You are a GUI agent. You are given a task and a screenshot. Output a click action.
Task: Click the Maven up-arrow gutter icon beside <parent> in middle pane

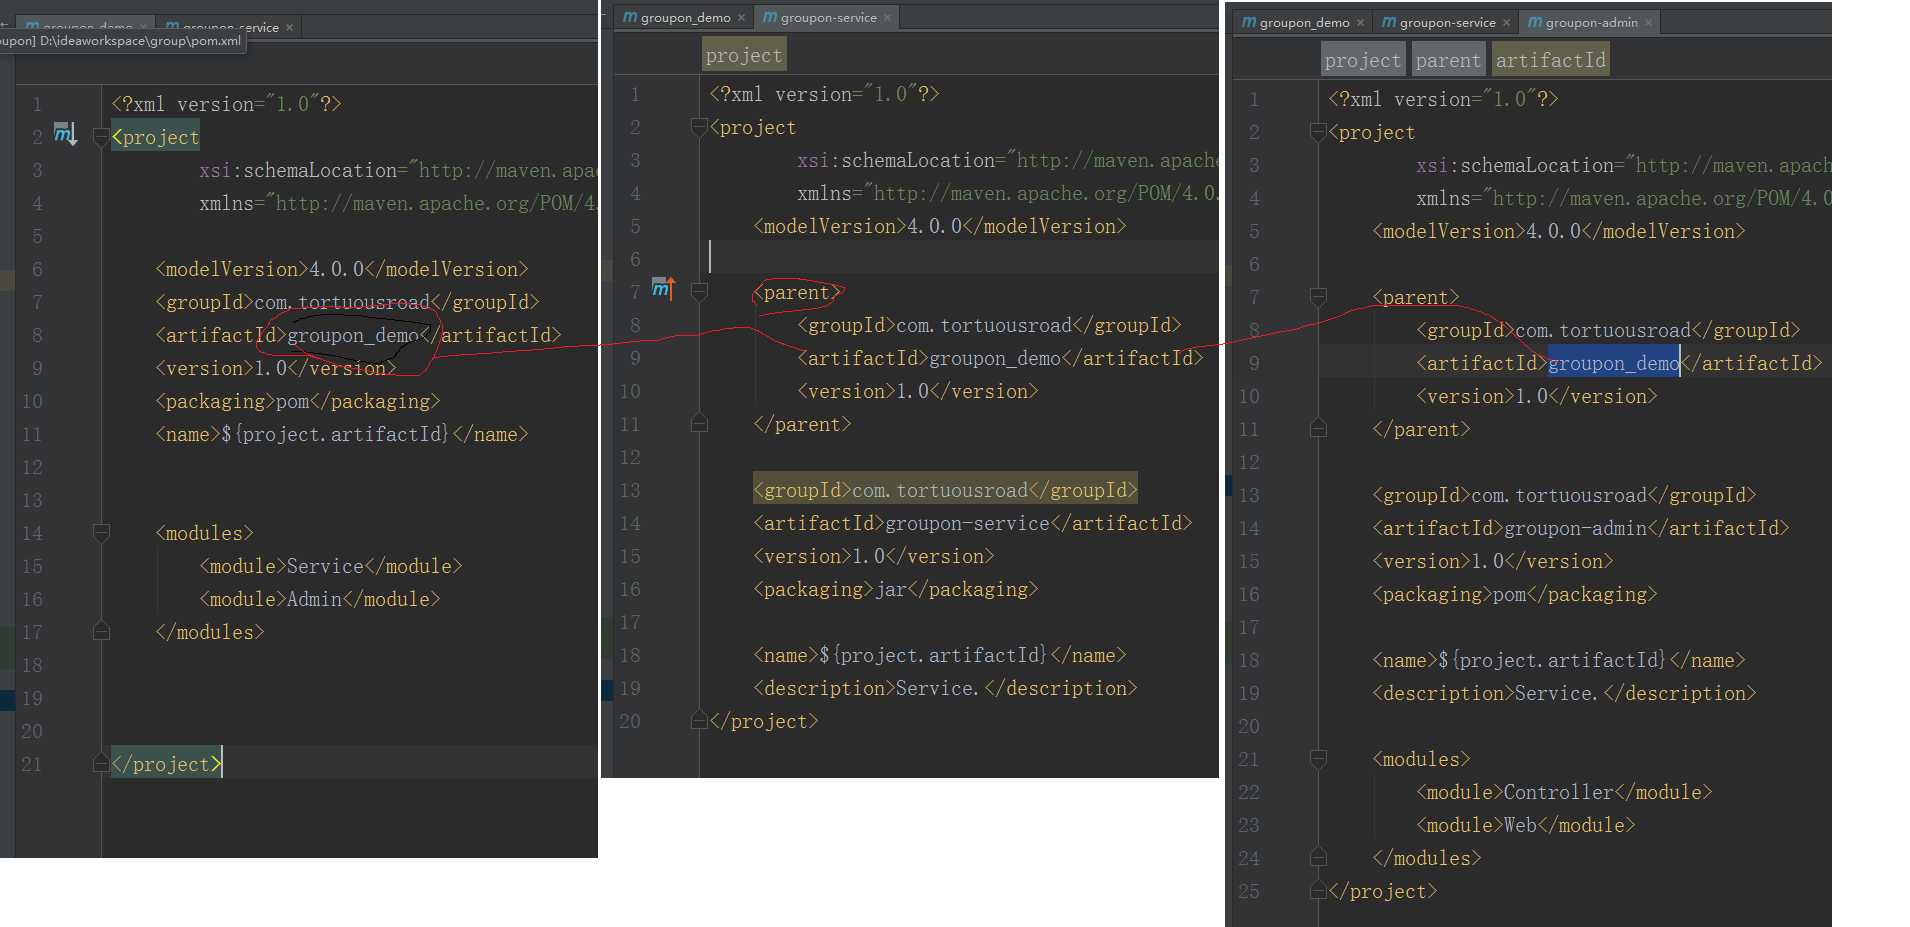(x=663, y=289)
